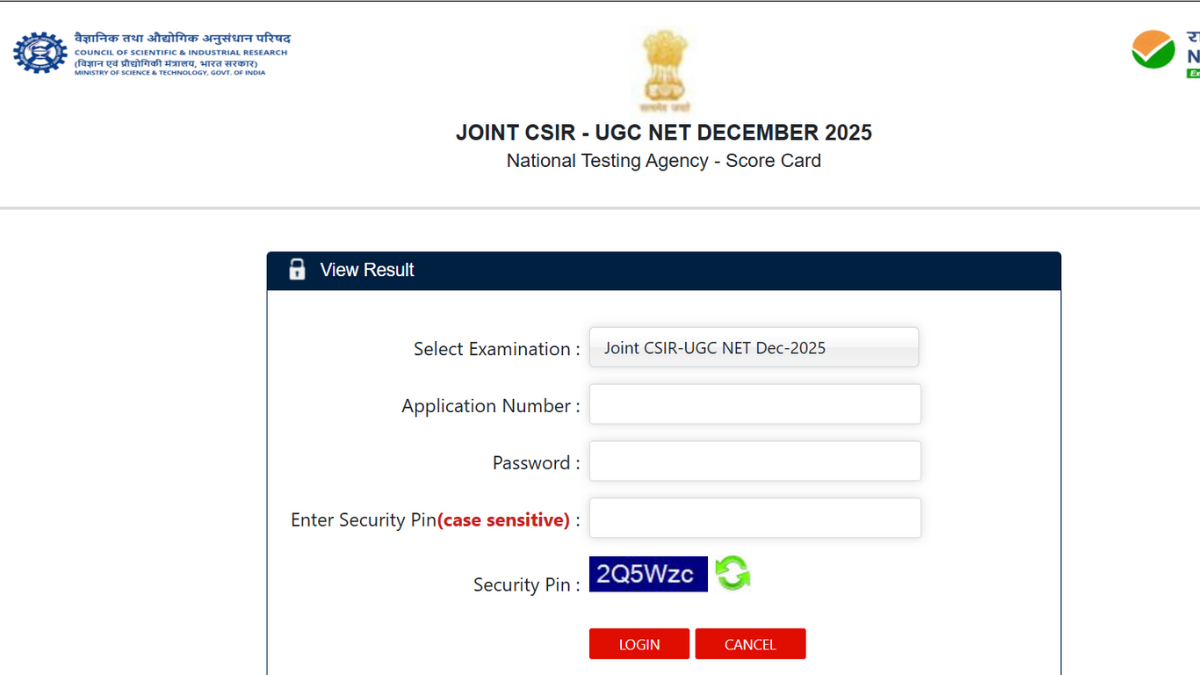Screen dimensions: 1200x675
Task: Focus the Application Number field
Action: tap(754, 405)
